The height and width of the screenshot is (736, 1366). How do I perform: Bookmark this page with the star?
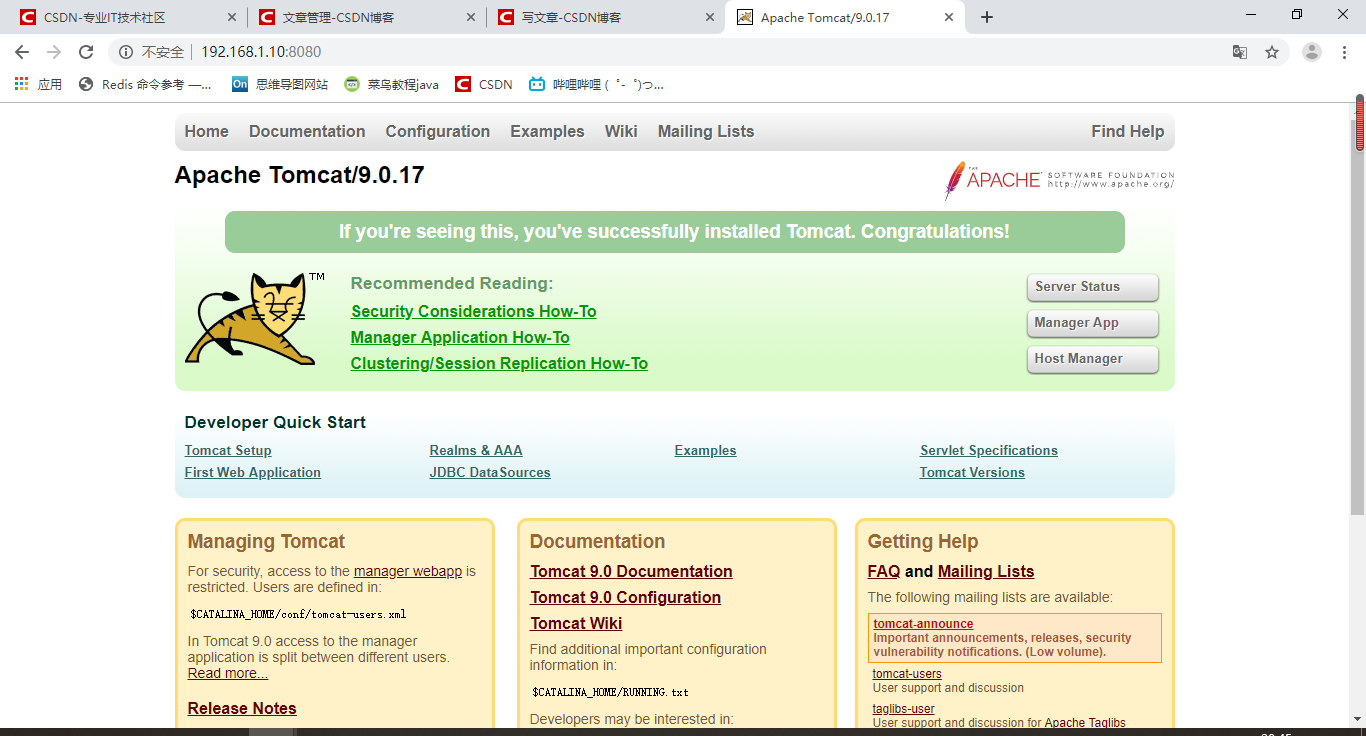[x=1272, y=52]
